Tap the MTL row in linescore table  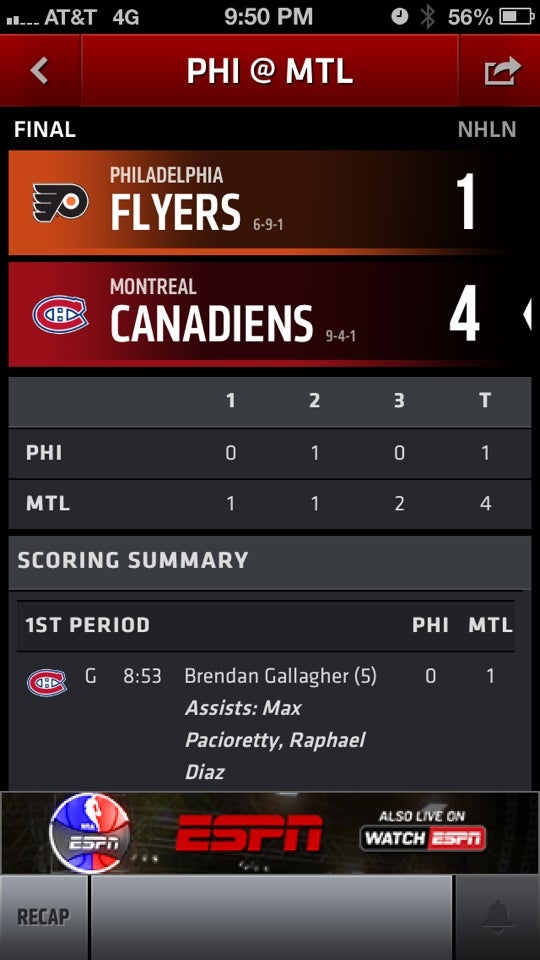click(269, 504)
